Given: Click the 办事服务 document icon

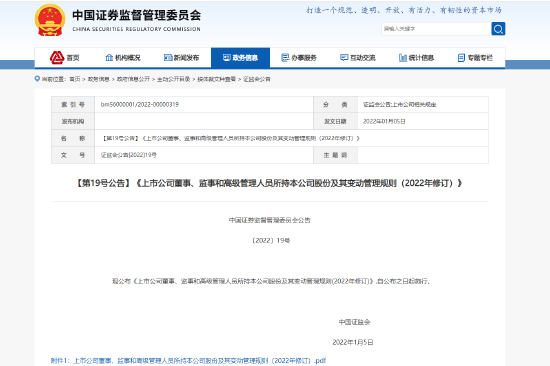Looking at the screenshot, I should tap(285, 58).
